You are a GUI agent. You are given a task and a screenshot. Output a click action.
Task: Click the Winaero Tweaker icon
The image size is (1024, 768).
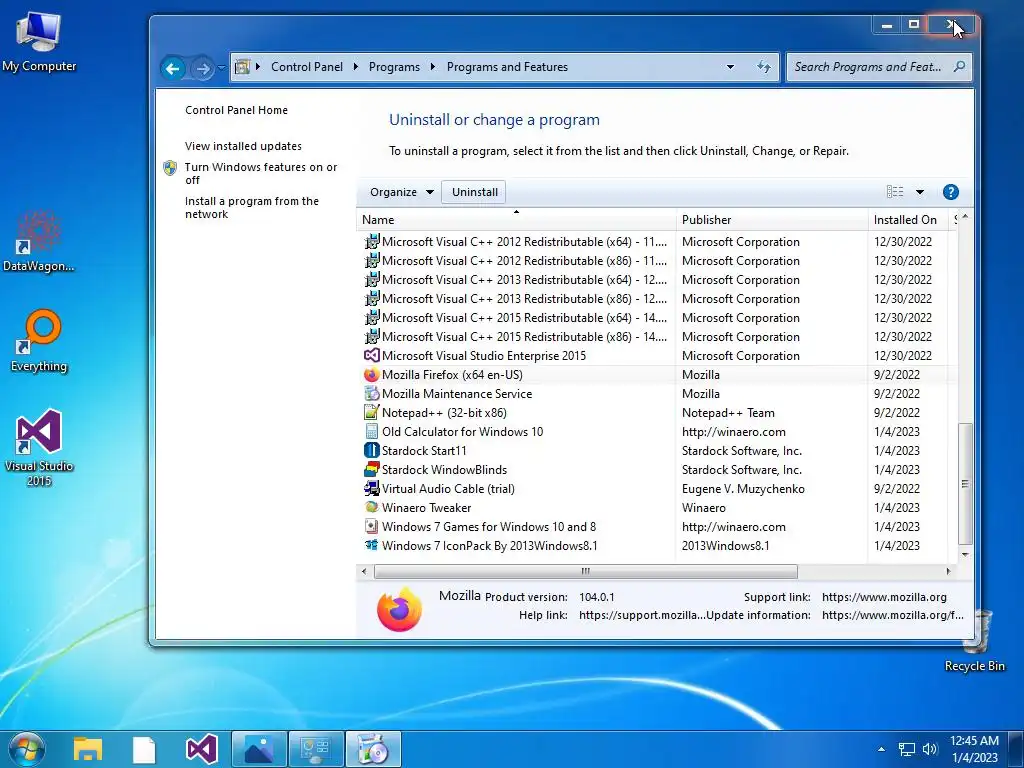point(372,507)
